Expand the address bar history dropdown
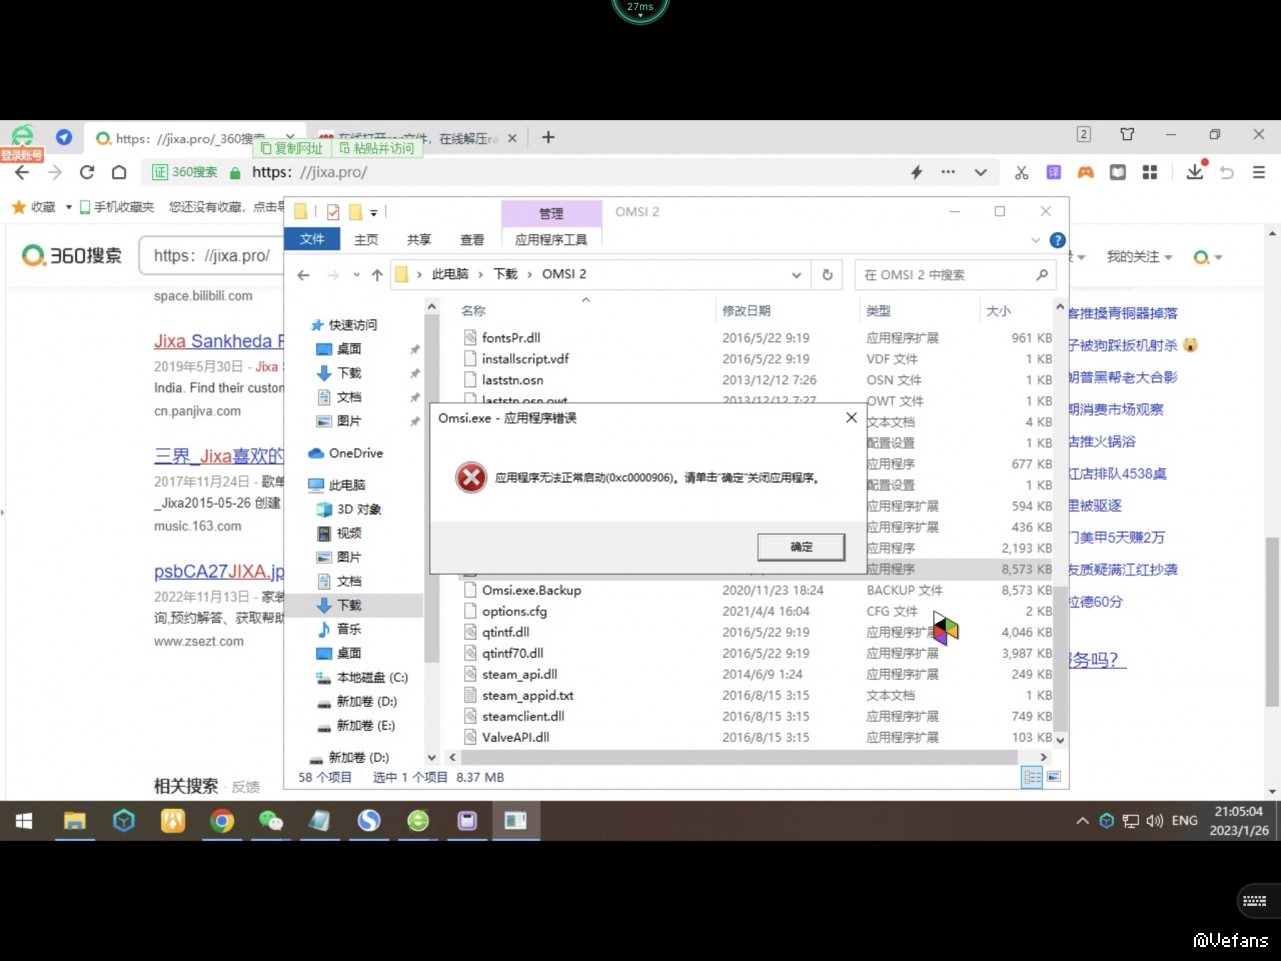 coord(796,275)
